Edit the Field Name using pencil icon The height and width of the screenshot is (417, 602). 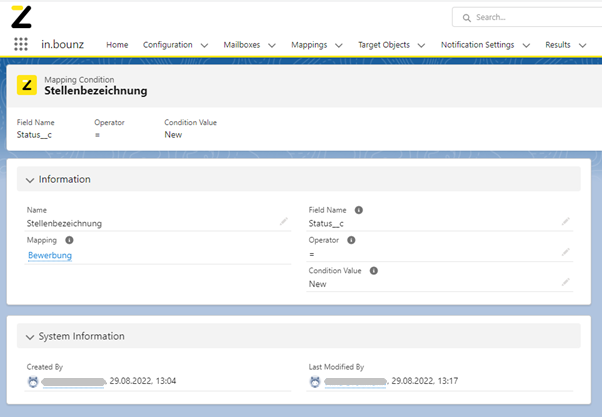pyautogui.click(x=566, y=222)
